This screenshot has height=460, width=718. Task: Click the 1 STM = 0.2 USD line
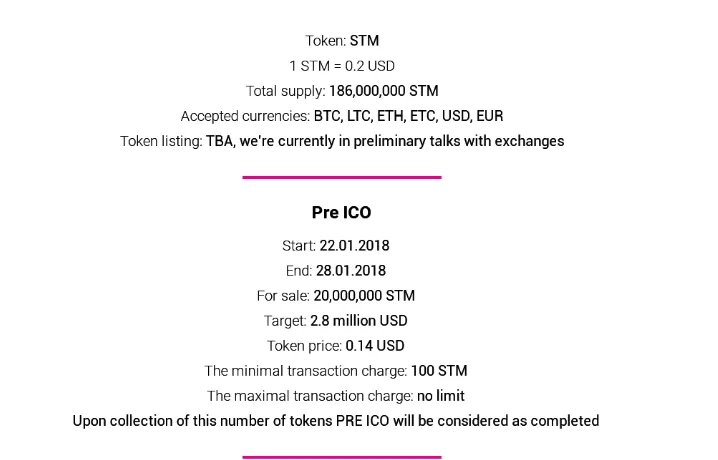[x=342, y=66]
